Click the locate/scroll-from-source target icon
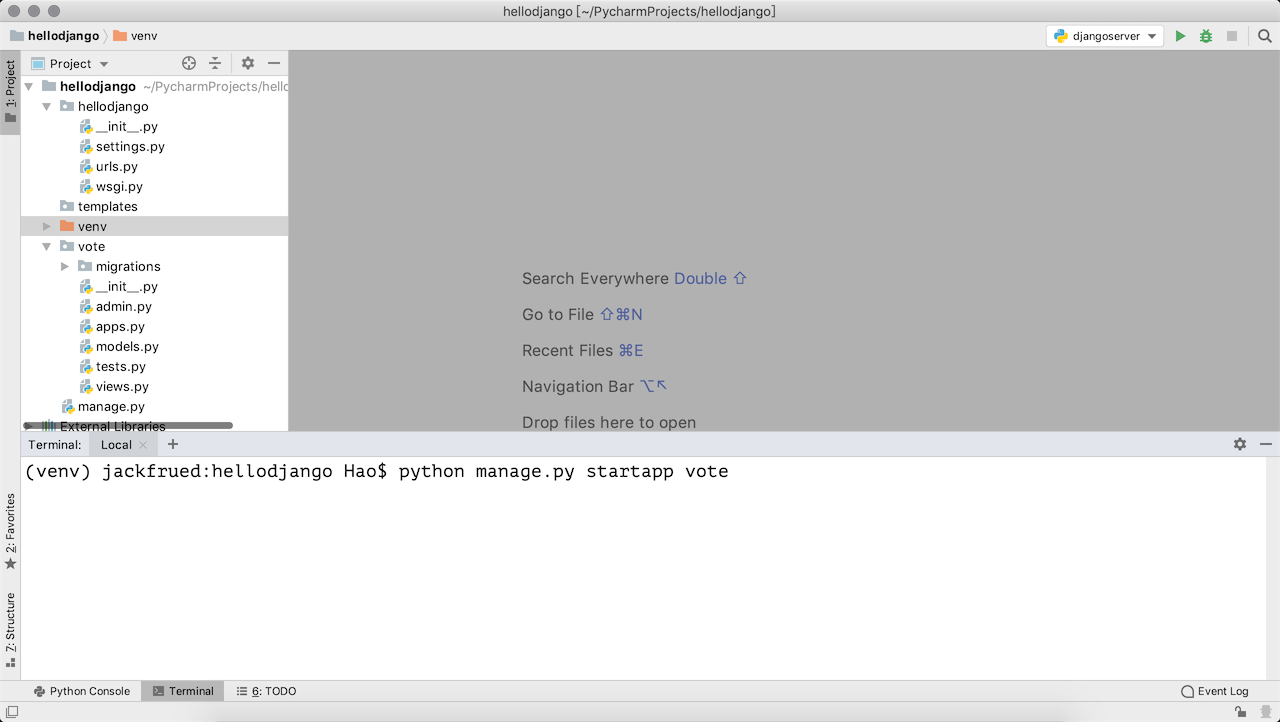 tap(189, 63)
